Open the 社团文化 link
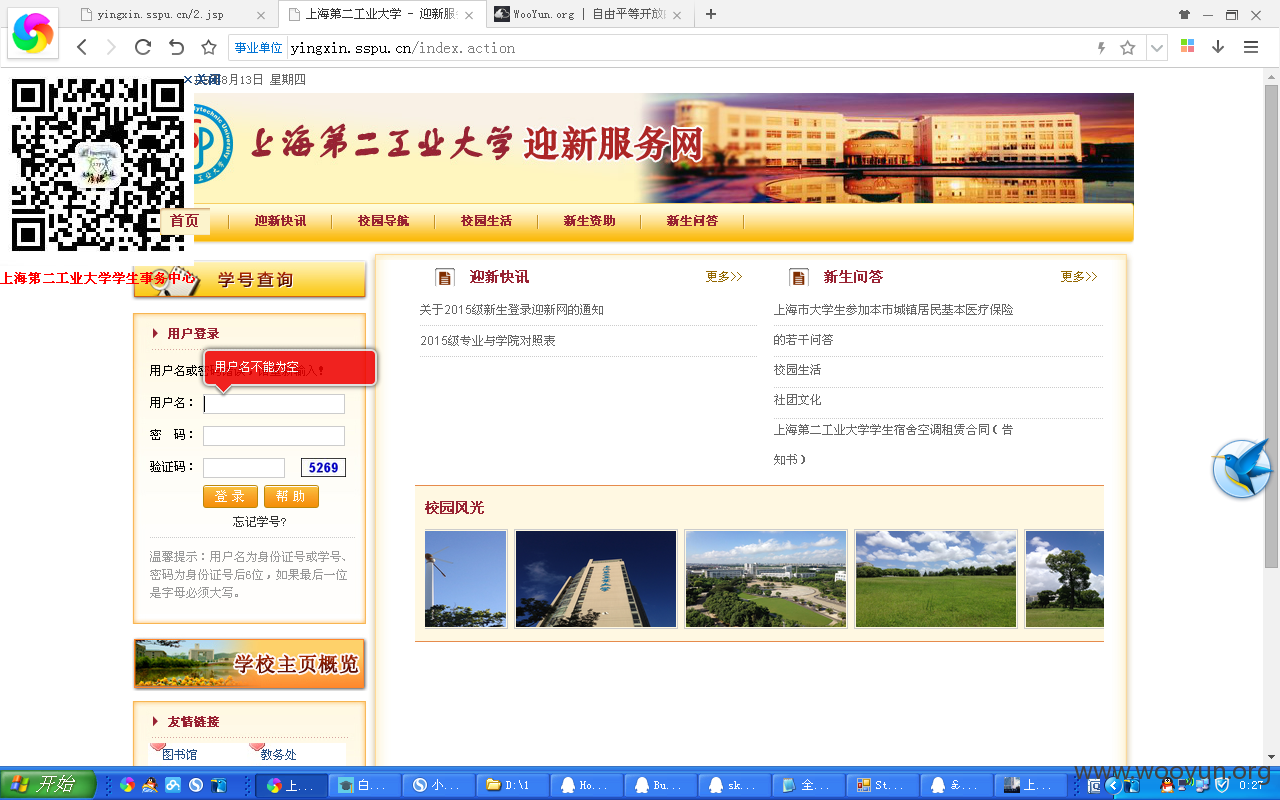 797,400
